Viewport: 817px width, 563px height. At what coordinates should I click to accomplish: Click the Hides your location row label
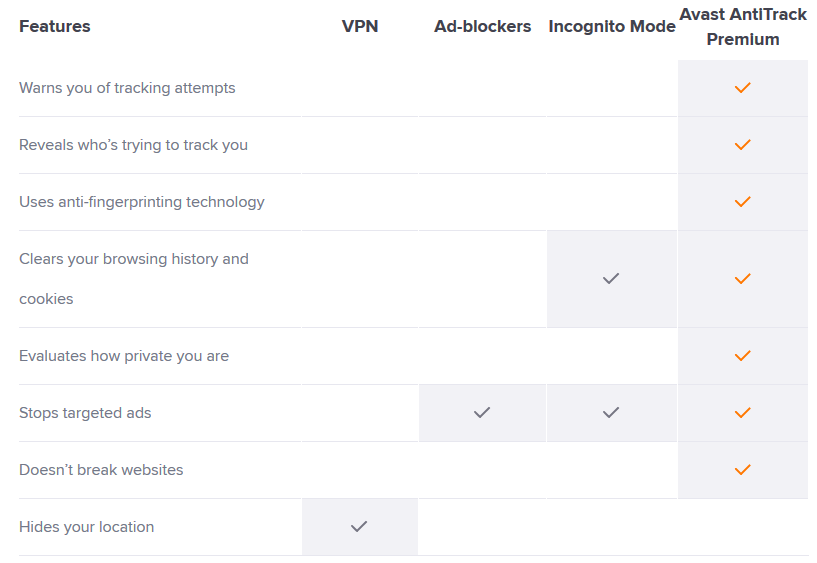click(x=86, y=527)
